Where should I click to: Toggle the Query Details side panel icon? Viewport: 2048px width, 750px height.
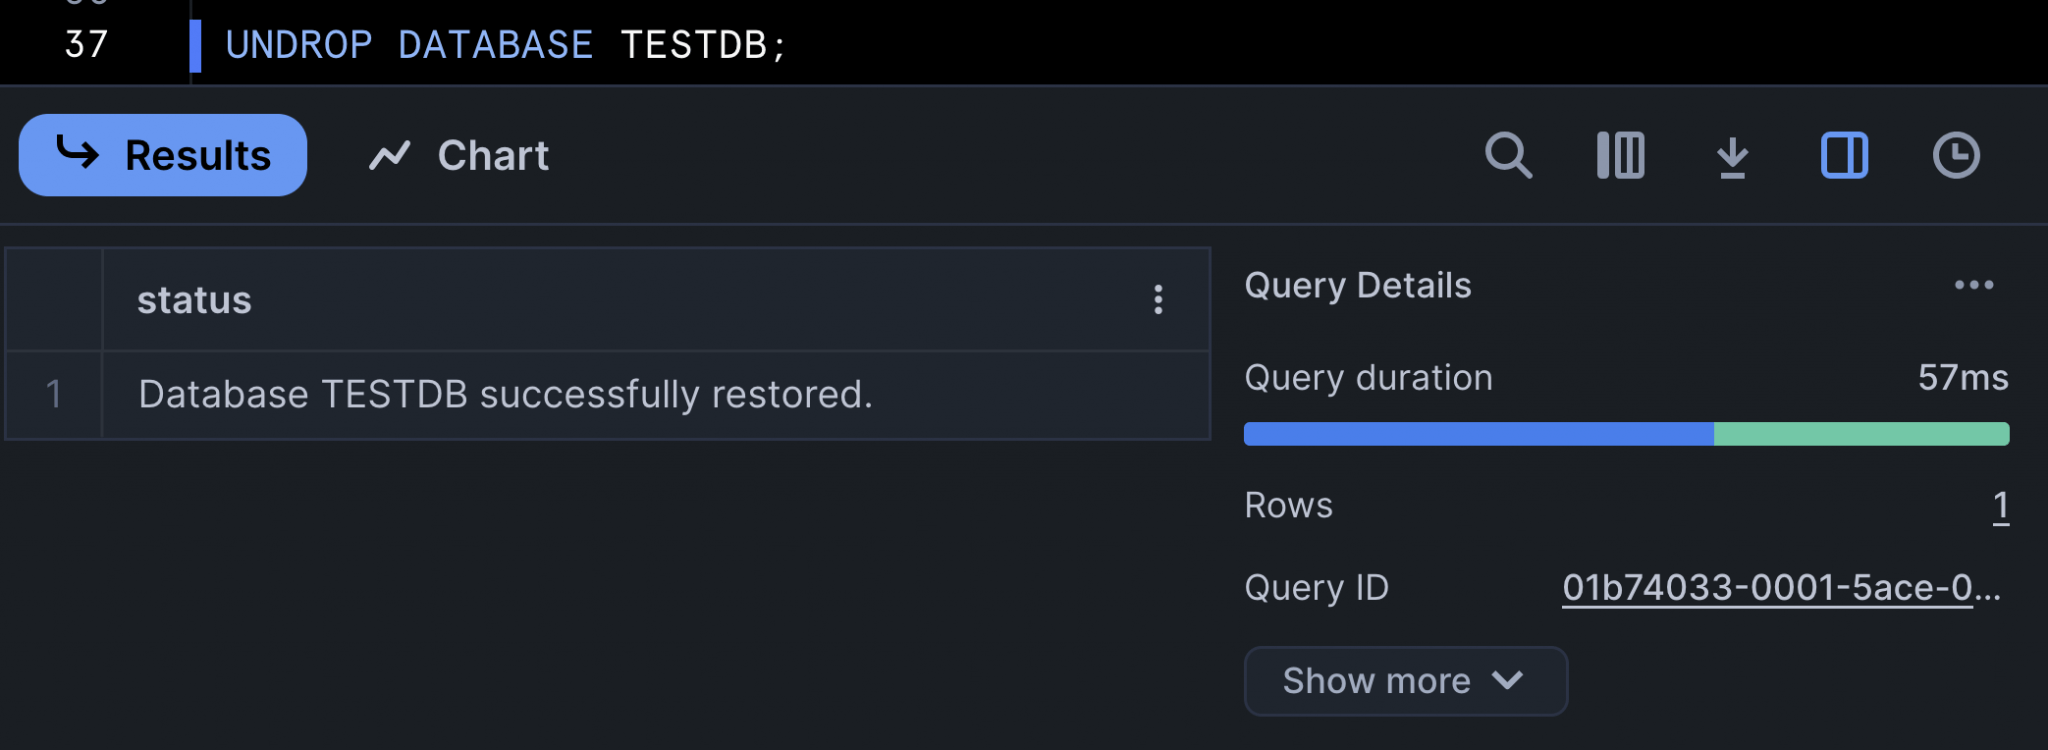1844,155
